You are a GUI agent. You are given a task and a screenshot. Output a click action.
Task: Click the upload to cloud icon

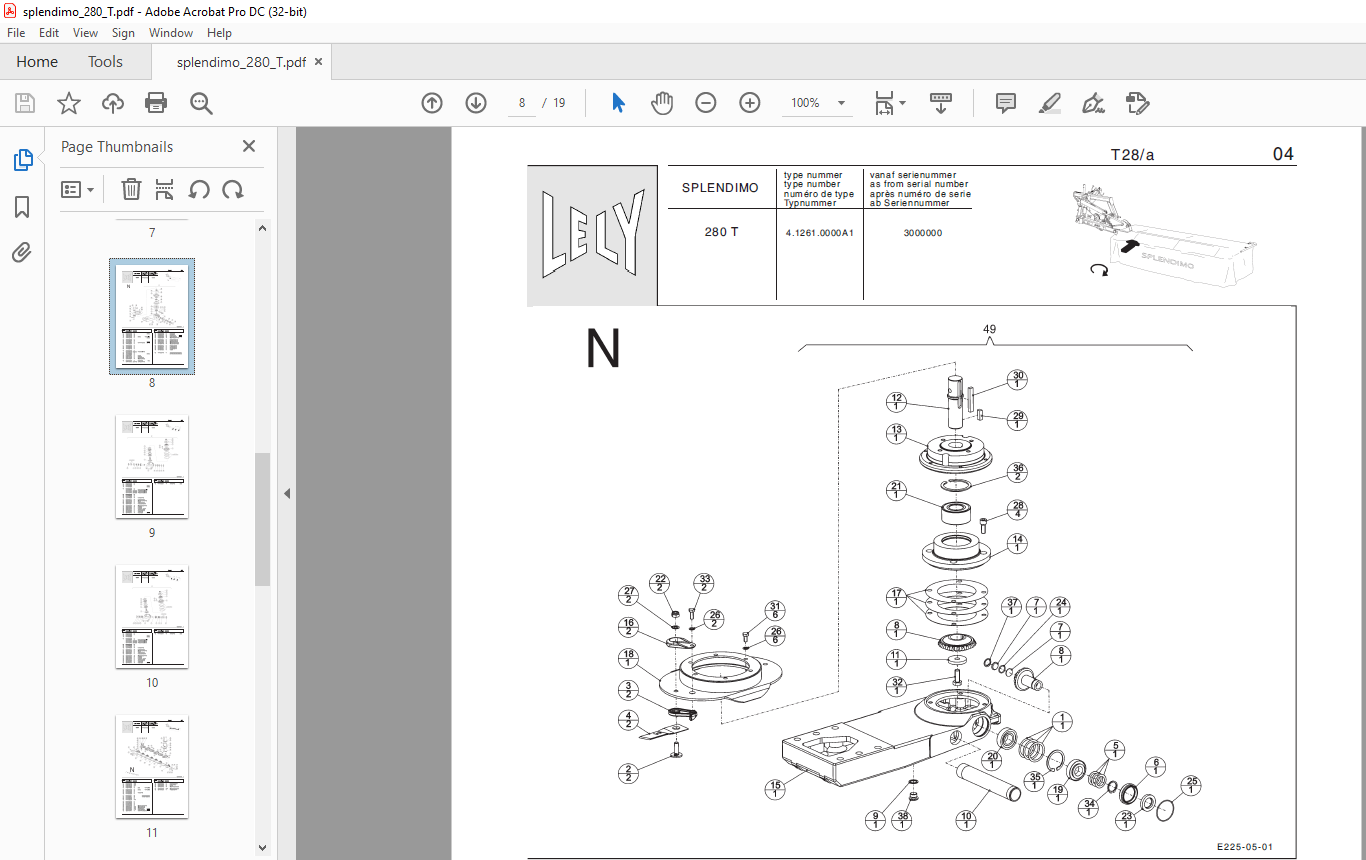coord(113,103)
